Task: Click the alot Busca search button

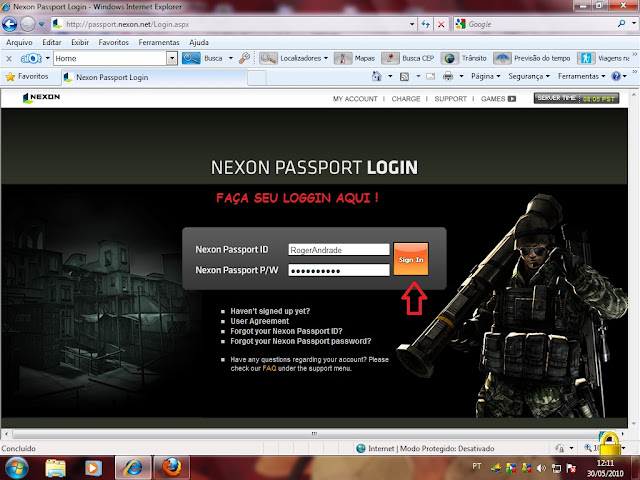Action: click(x=203, y=58)
